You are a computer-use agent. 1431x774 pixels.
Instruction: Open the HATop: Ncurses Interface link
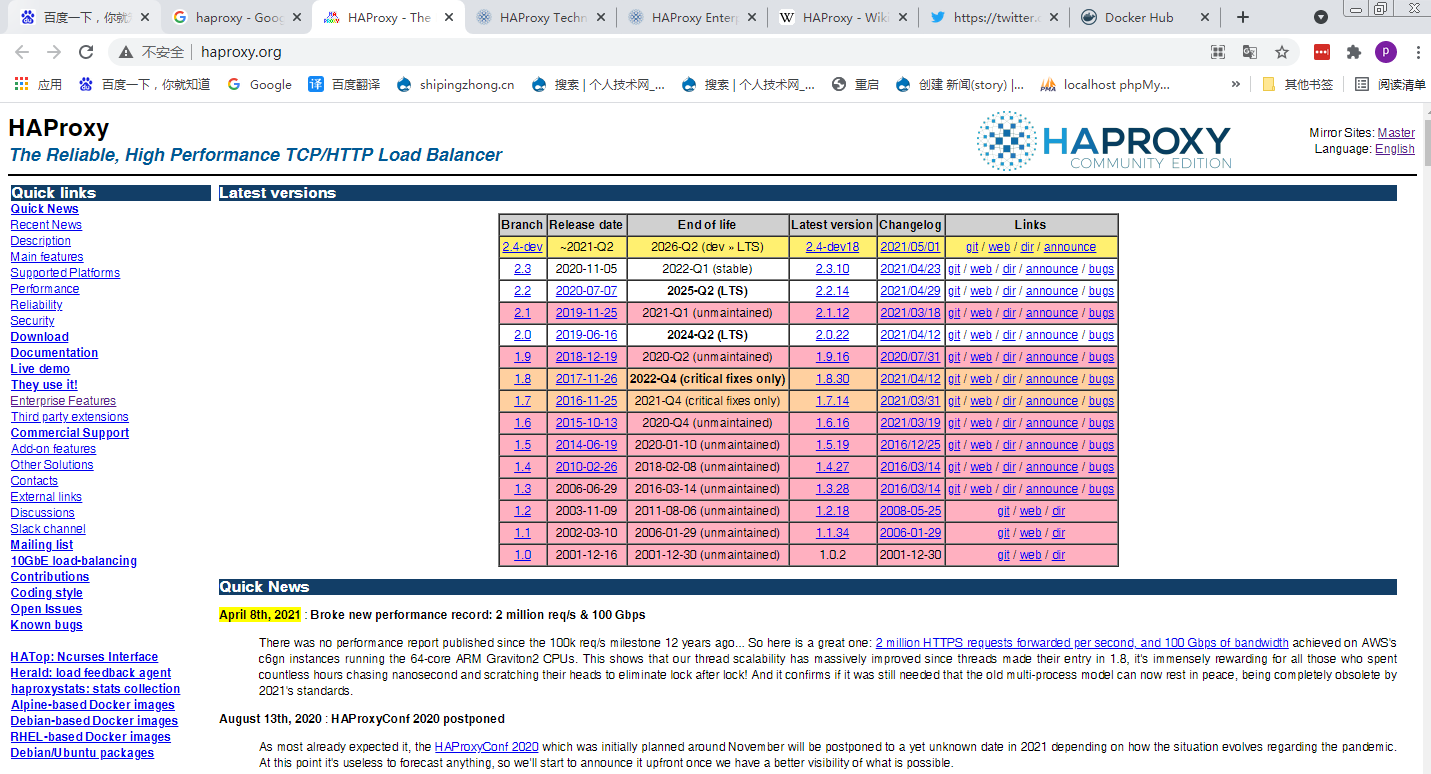point(84,657)
